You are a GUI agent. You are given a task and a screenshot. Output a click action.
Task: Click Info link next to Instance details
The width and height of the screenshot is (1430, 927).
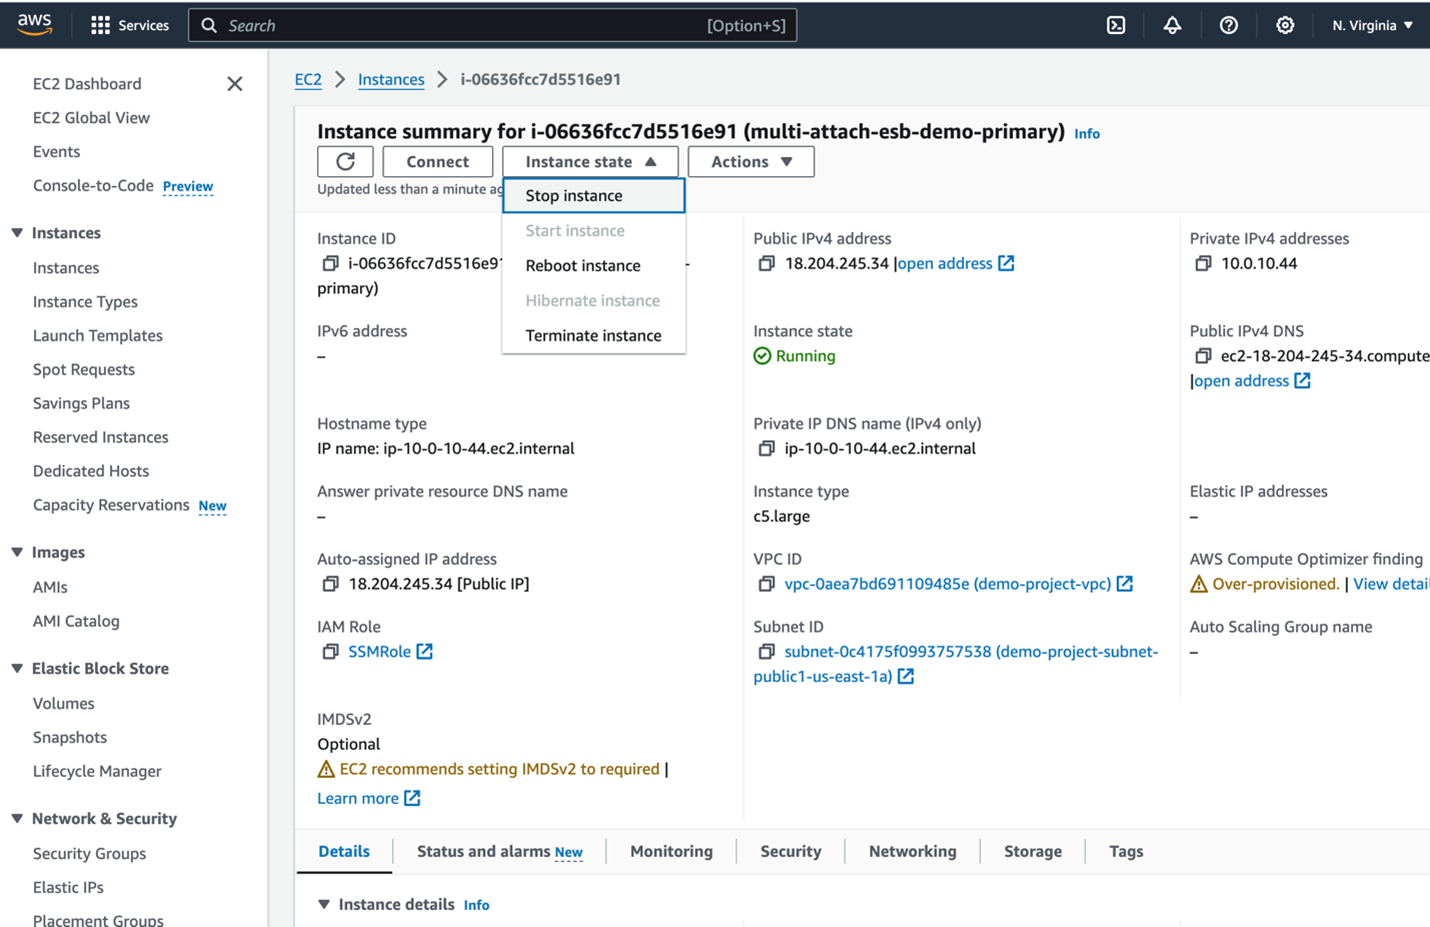point(476,905)
